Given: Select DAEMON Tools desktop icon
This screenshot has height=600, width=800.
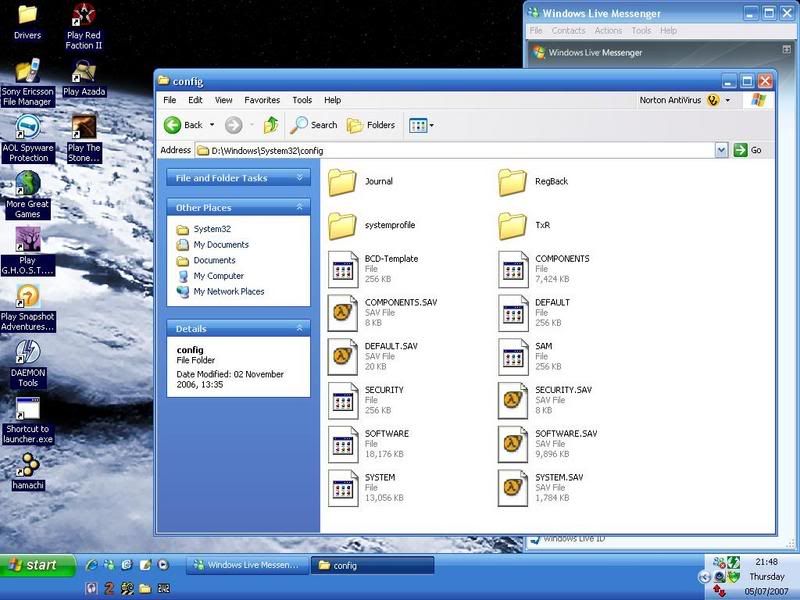Looking at the screenshot, I should pos(28,364).
